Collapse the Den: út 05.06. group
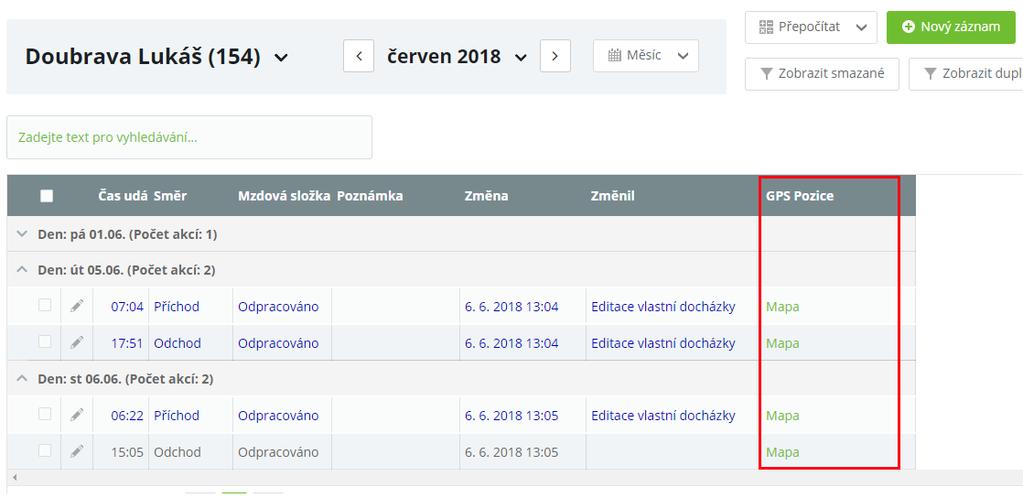 pyautogui.click(x=22, y=269)
